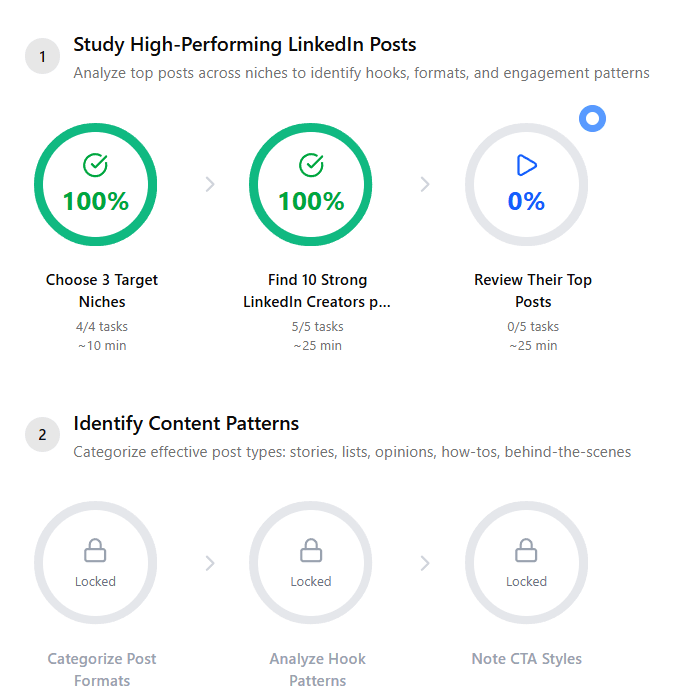Click the blue ring indicator badge

coord(592,120)
